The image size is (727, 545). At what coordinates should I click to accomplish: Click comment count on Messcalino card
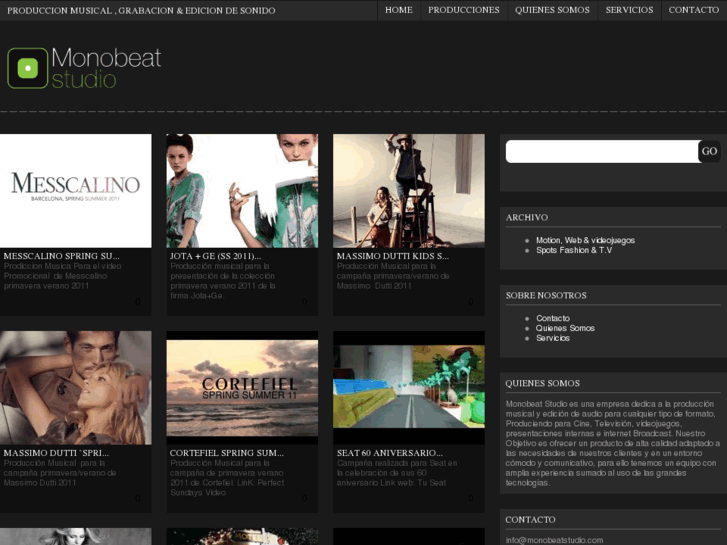click(137, 301)
